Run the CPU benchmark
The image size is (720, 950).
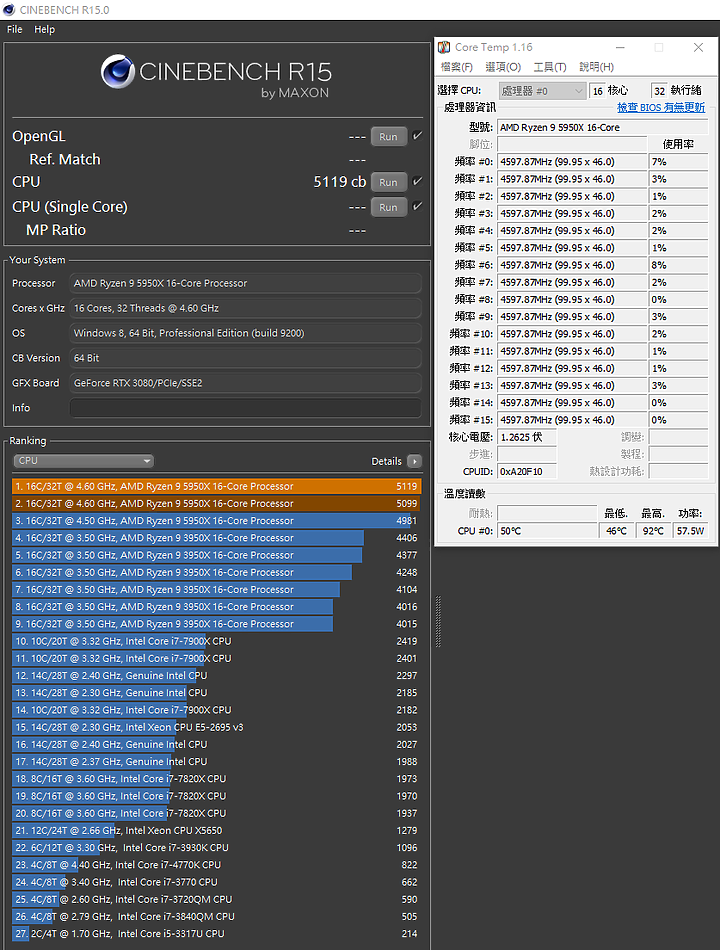388,182
